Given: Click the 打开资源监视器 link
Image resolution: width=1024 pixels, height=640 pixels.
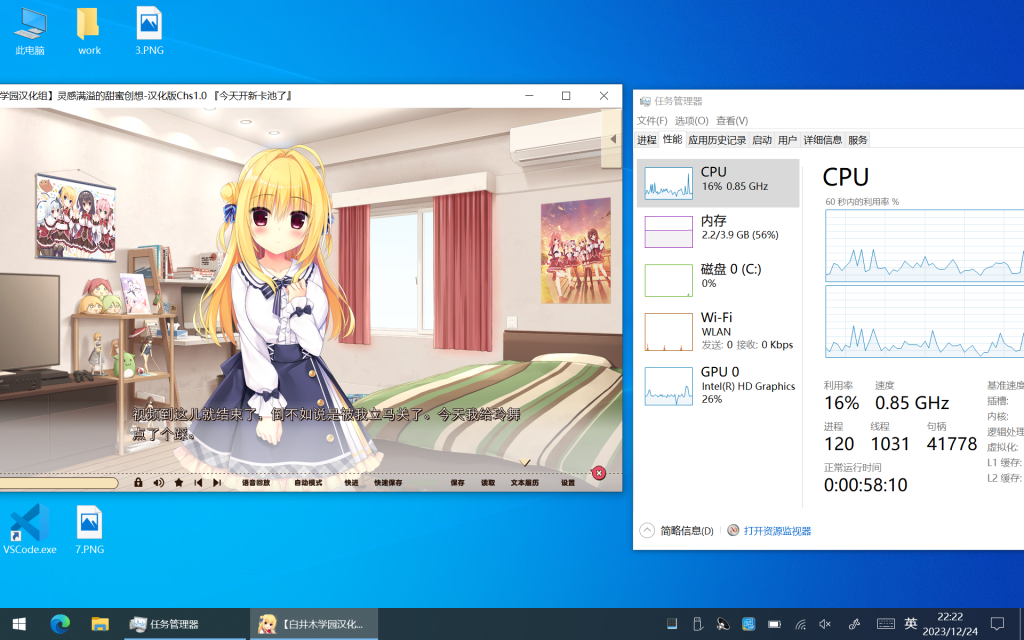Looking at the screenshot, I should 777,531.
